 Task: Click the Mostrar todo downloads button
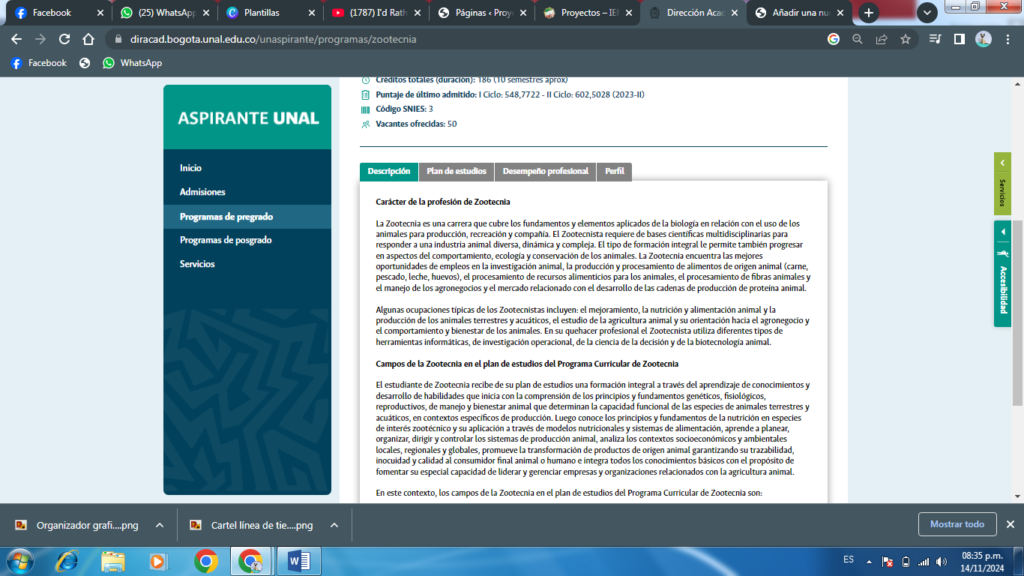coord(956,524)
